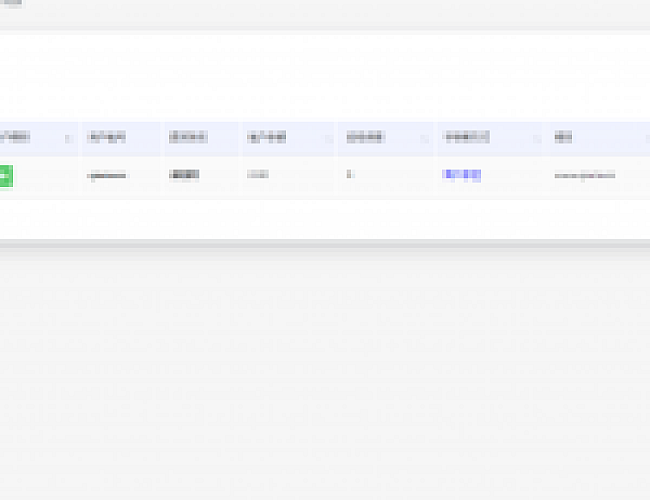Select the second column cell text in the row
The height and width of the screenshot is (500, 650).
click(x=107, y=175)
